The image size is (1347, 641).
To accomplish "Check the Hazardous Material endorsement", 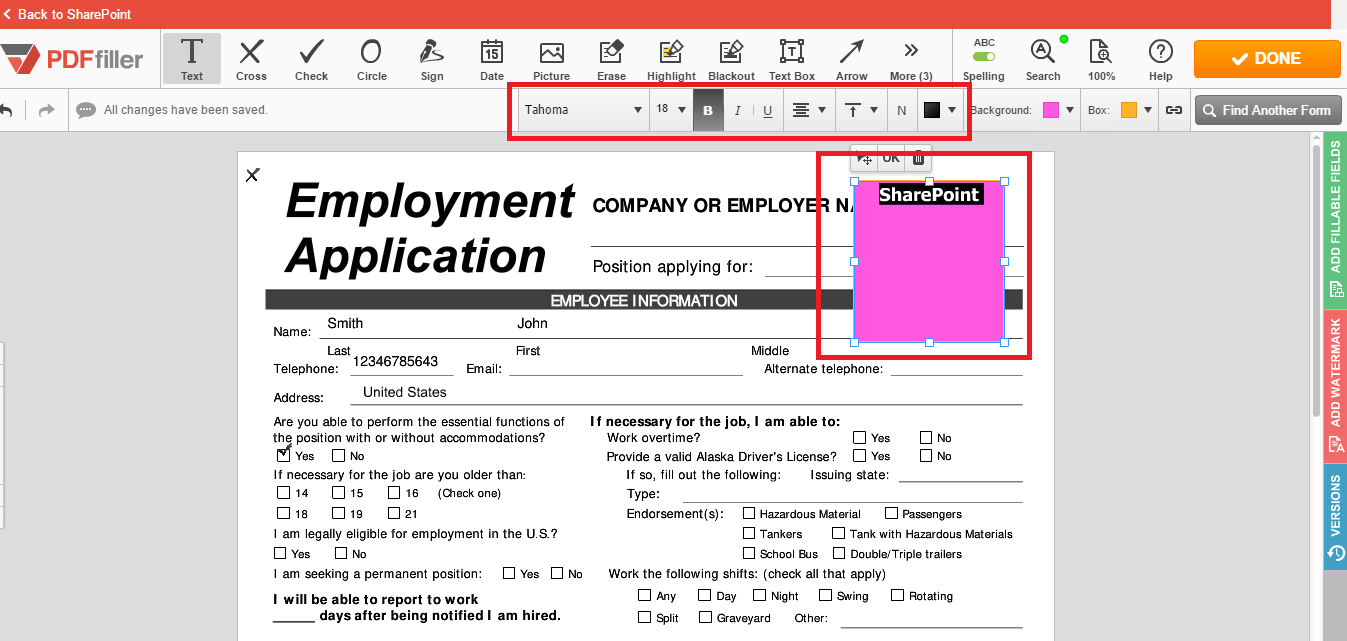I will [748, 513].
